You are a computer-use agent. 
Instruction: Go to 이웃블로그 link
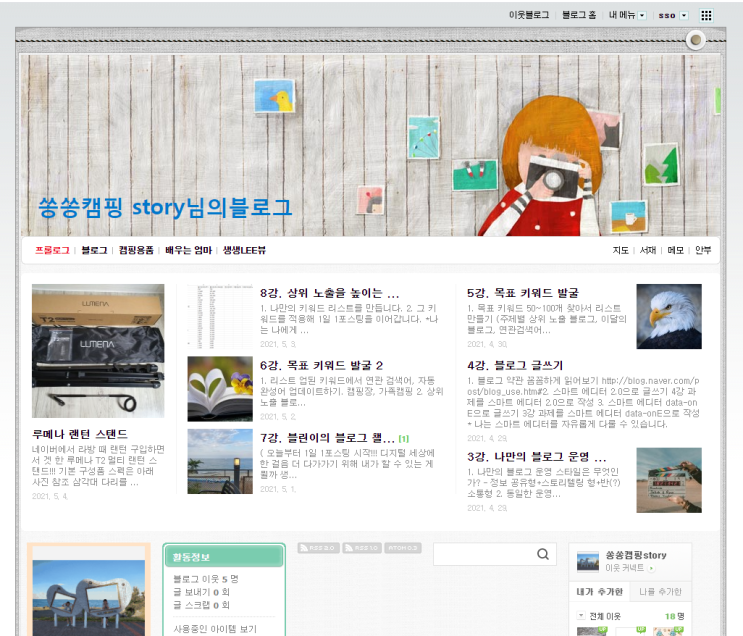click(x=529, y=15)
